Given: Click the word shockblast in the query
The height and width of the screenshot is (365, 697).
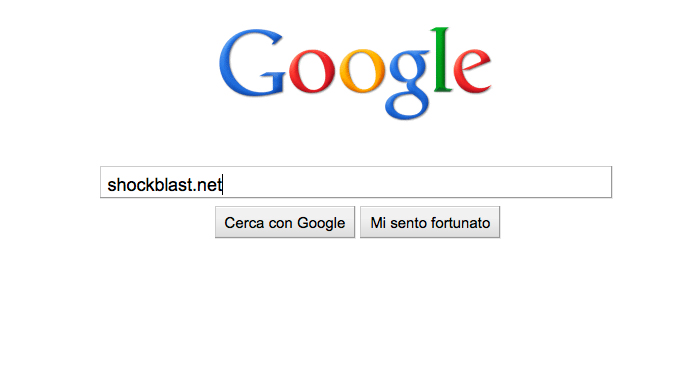Looking at the screenshot, I should click(149, 185).
